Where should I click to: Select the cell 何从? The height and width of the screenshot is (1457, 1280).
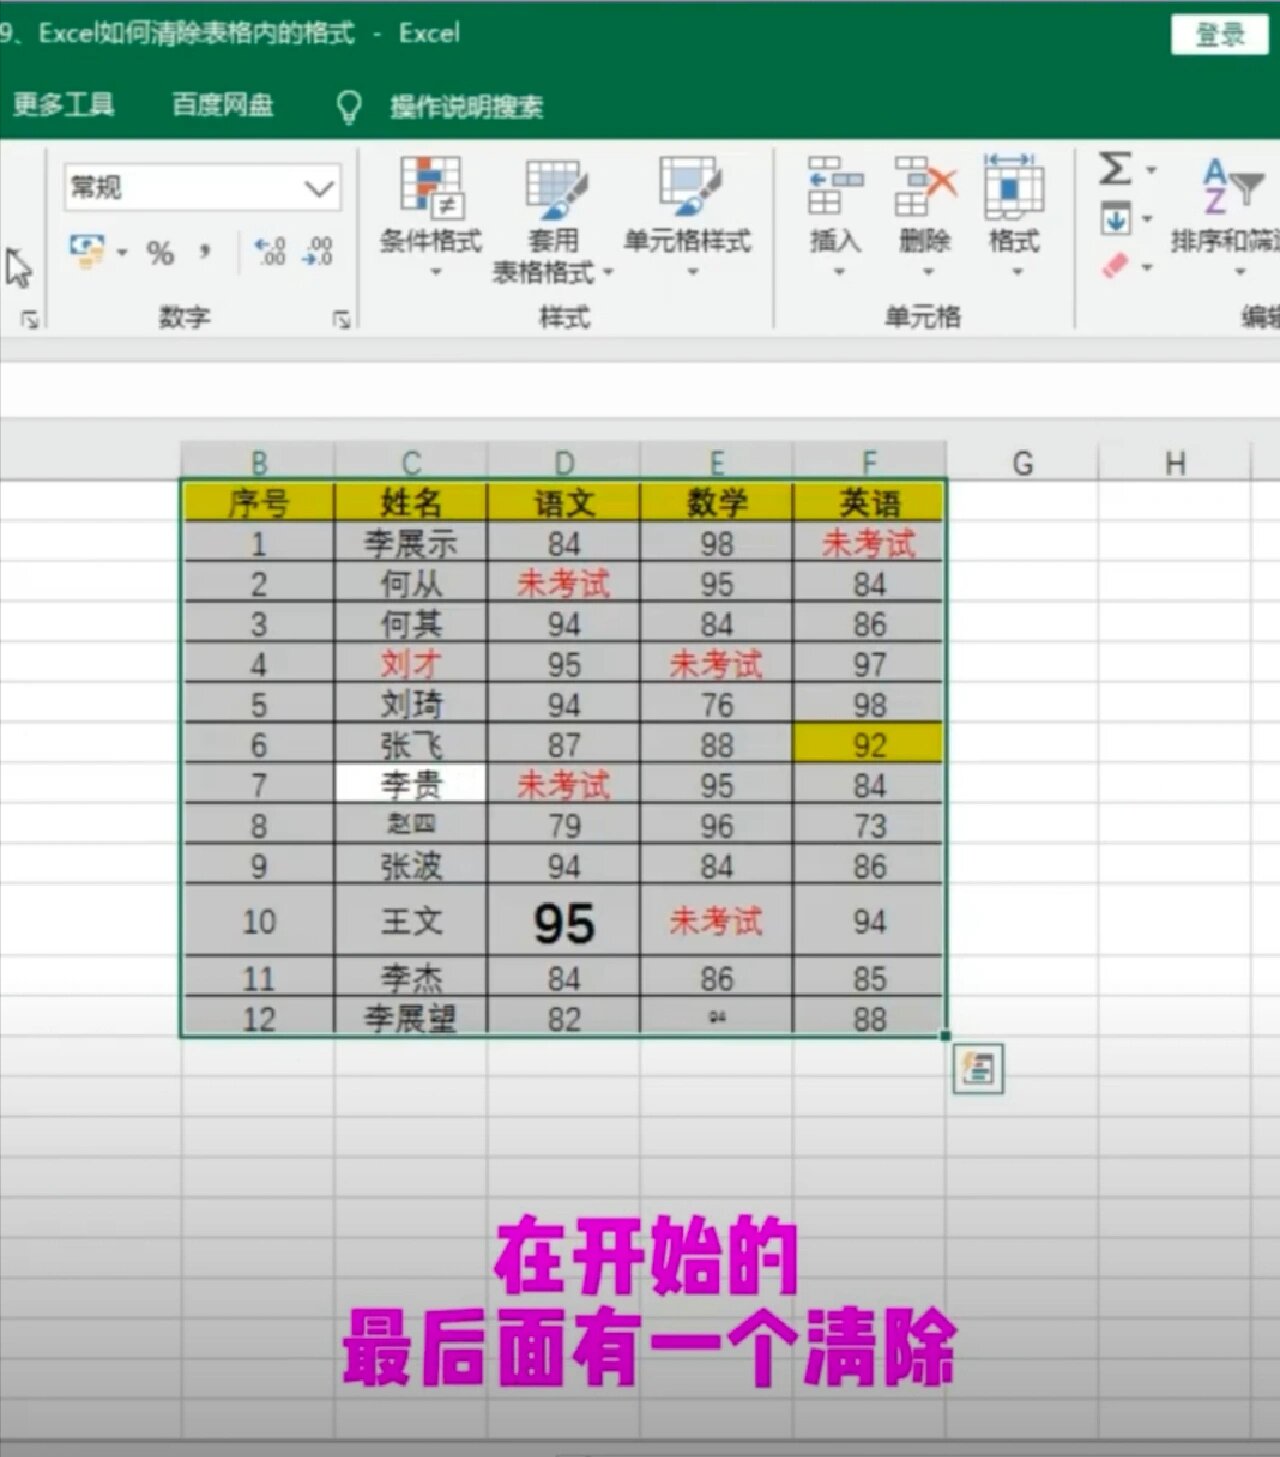(411, 583)
